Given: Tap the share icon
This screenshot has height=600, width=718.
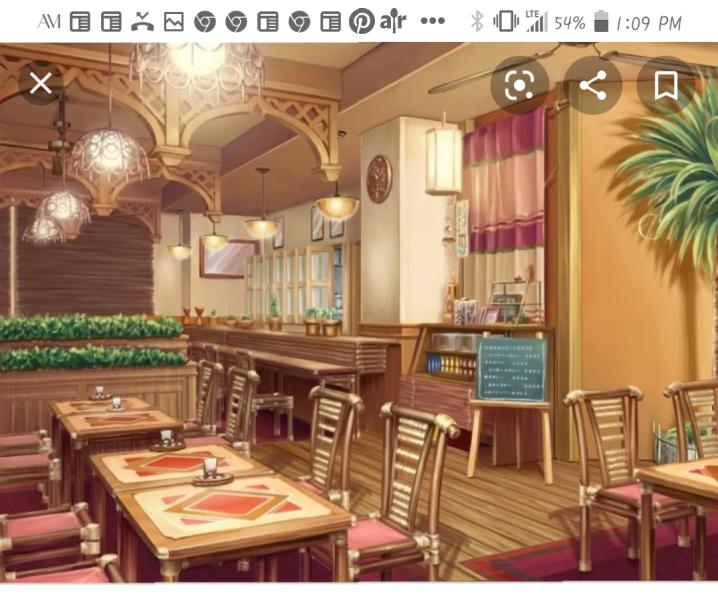Looking at the screenshot, I should click(x=593, y=86).
